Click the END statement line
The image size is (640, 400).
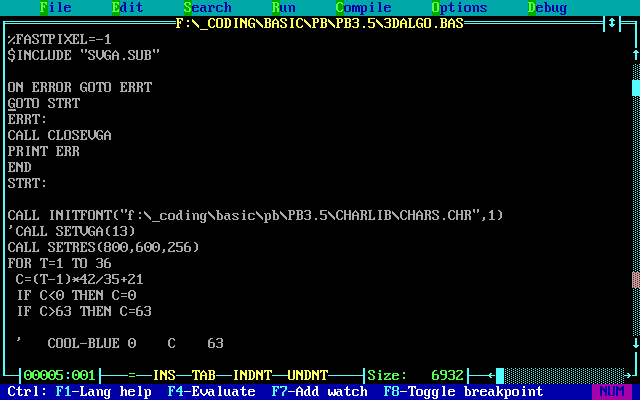(19, 167)
